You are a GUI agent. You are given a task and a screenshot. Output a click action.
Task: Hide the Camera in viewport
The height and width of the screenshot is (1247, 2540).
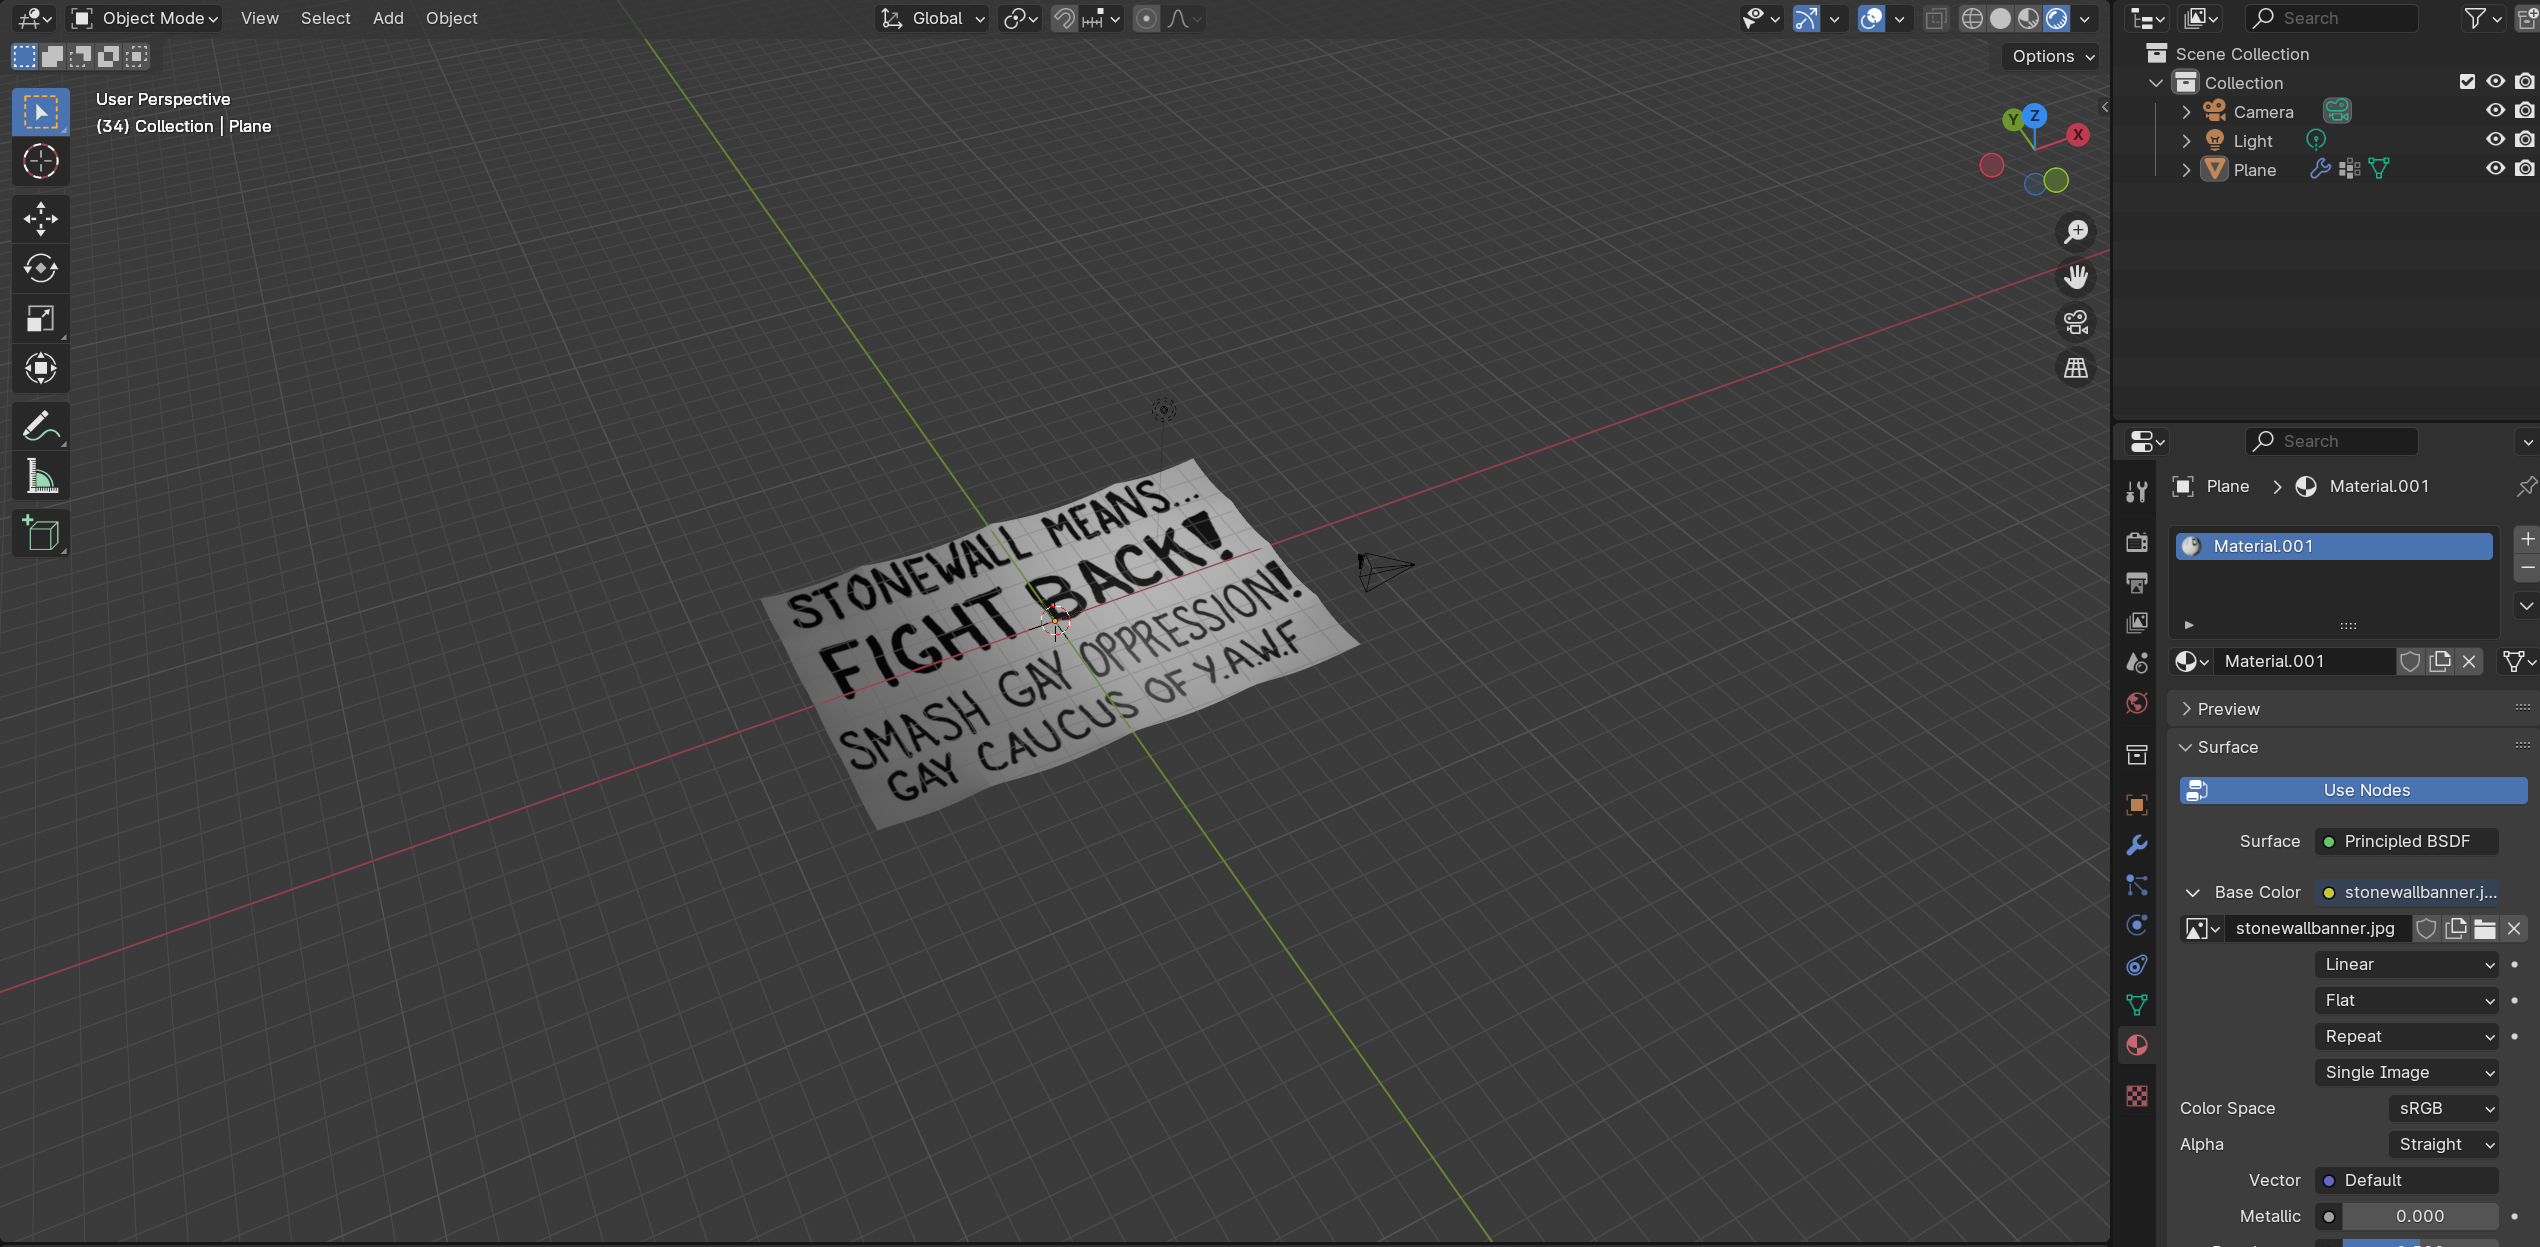[2495, 111]
